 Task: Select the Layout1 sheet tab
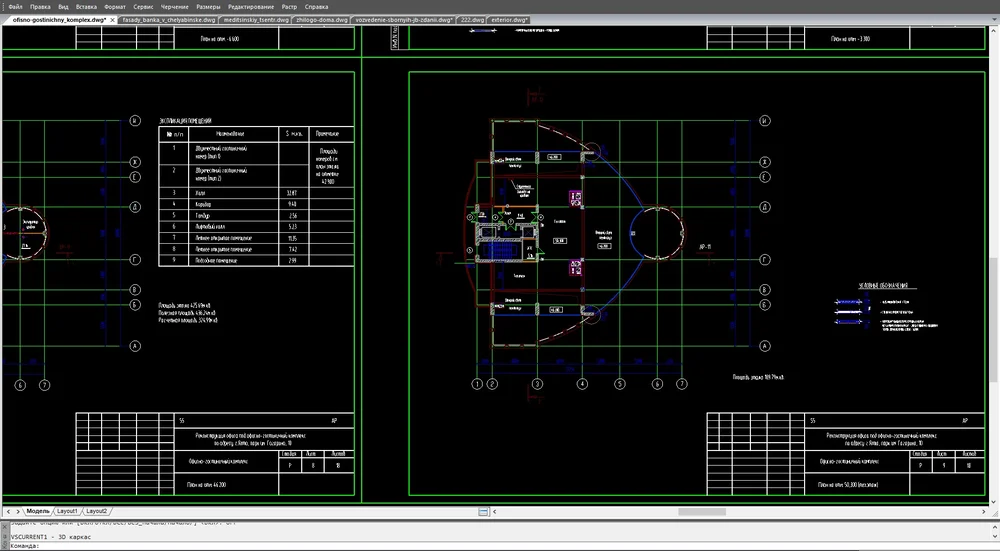pos(67,510)
